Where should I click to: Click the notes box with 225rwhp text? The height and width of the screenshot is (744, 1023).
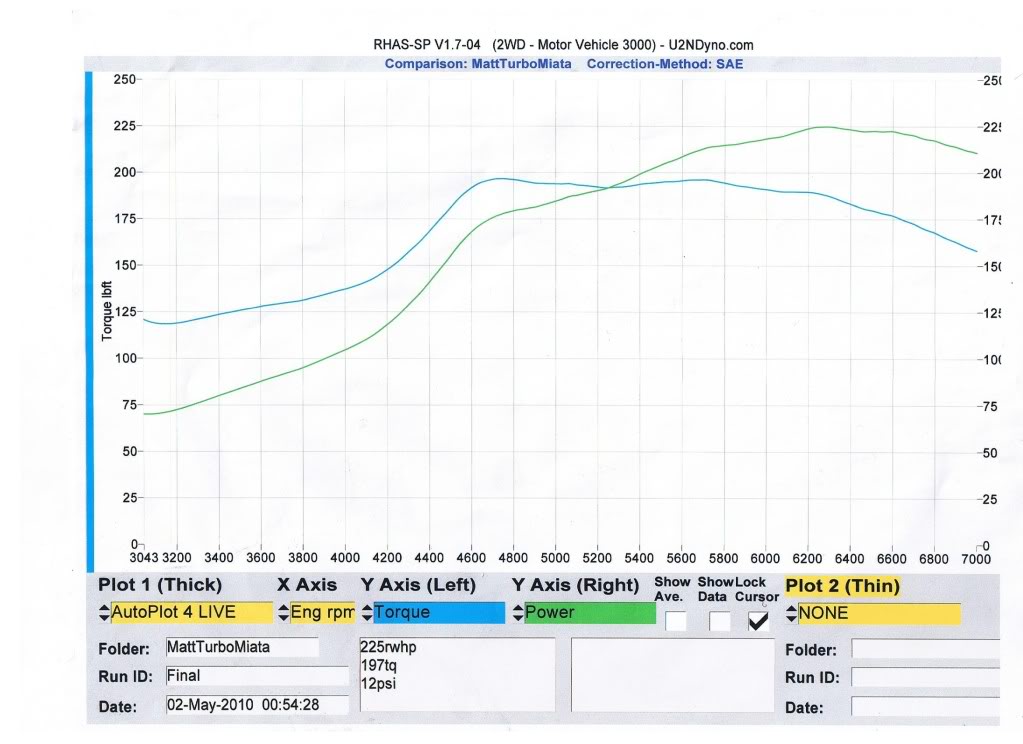coord(457,674)
